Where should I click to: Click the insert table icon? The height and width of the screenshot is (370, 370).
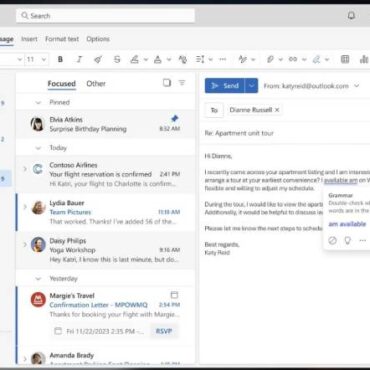[345, 59]
